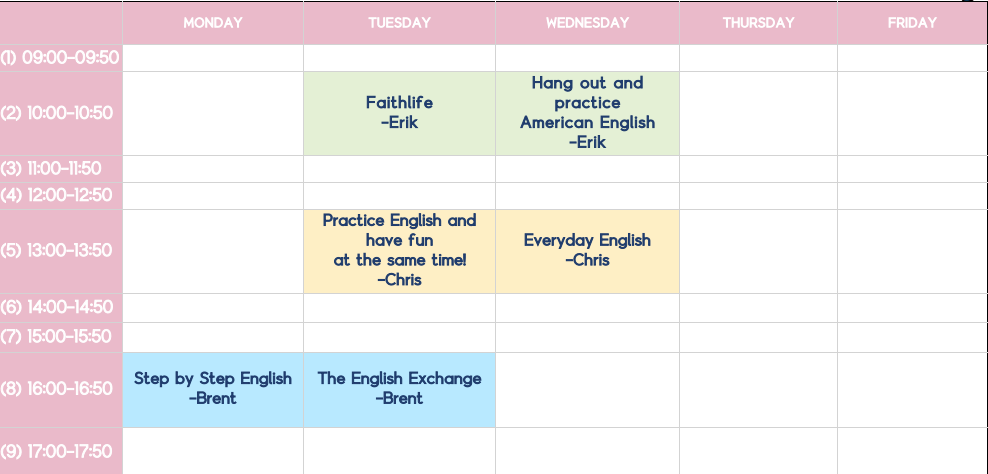Select the 15:00-15:50 time slot label
Viewport: 988px width, 474px height.
(x=60, y=336)
